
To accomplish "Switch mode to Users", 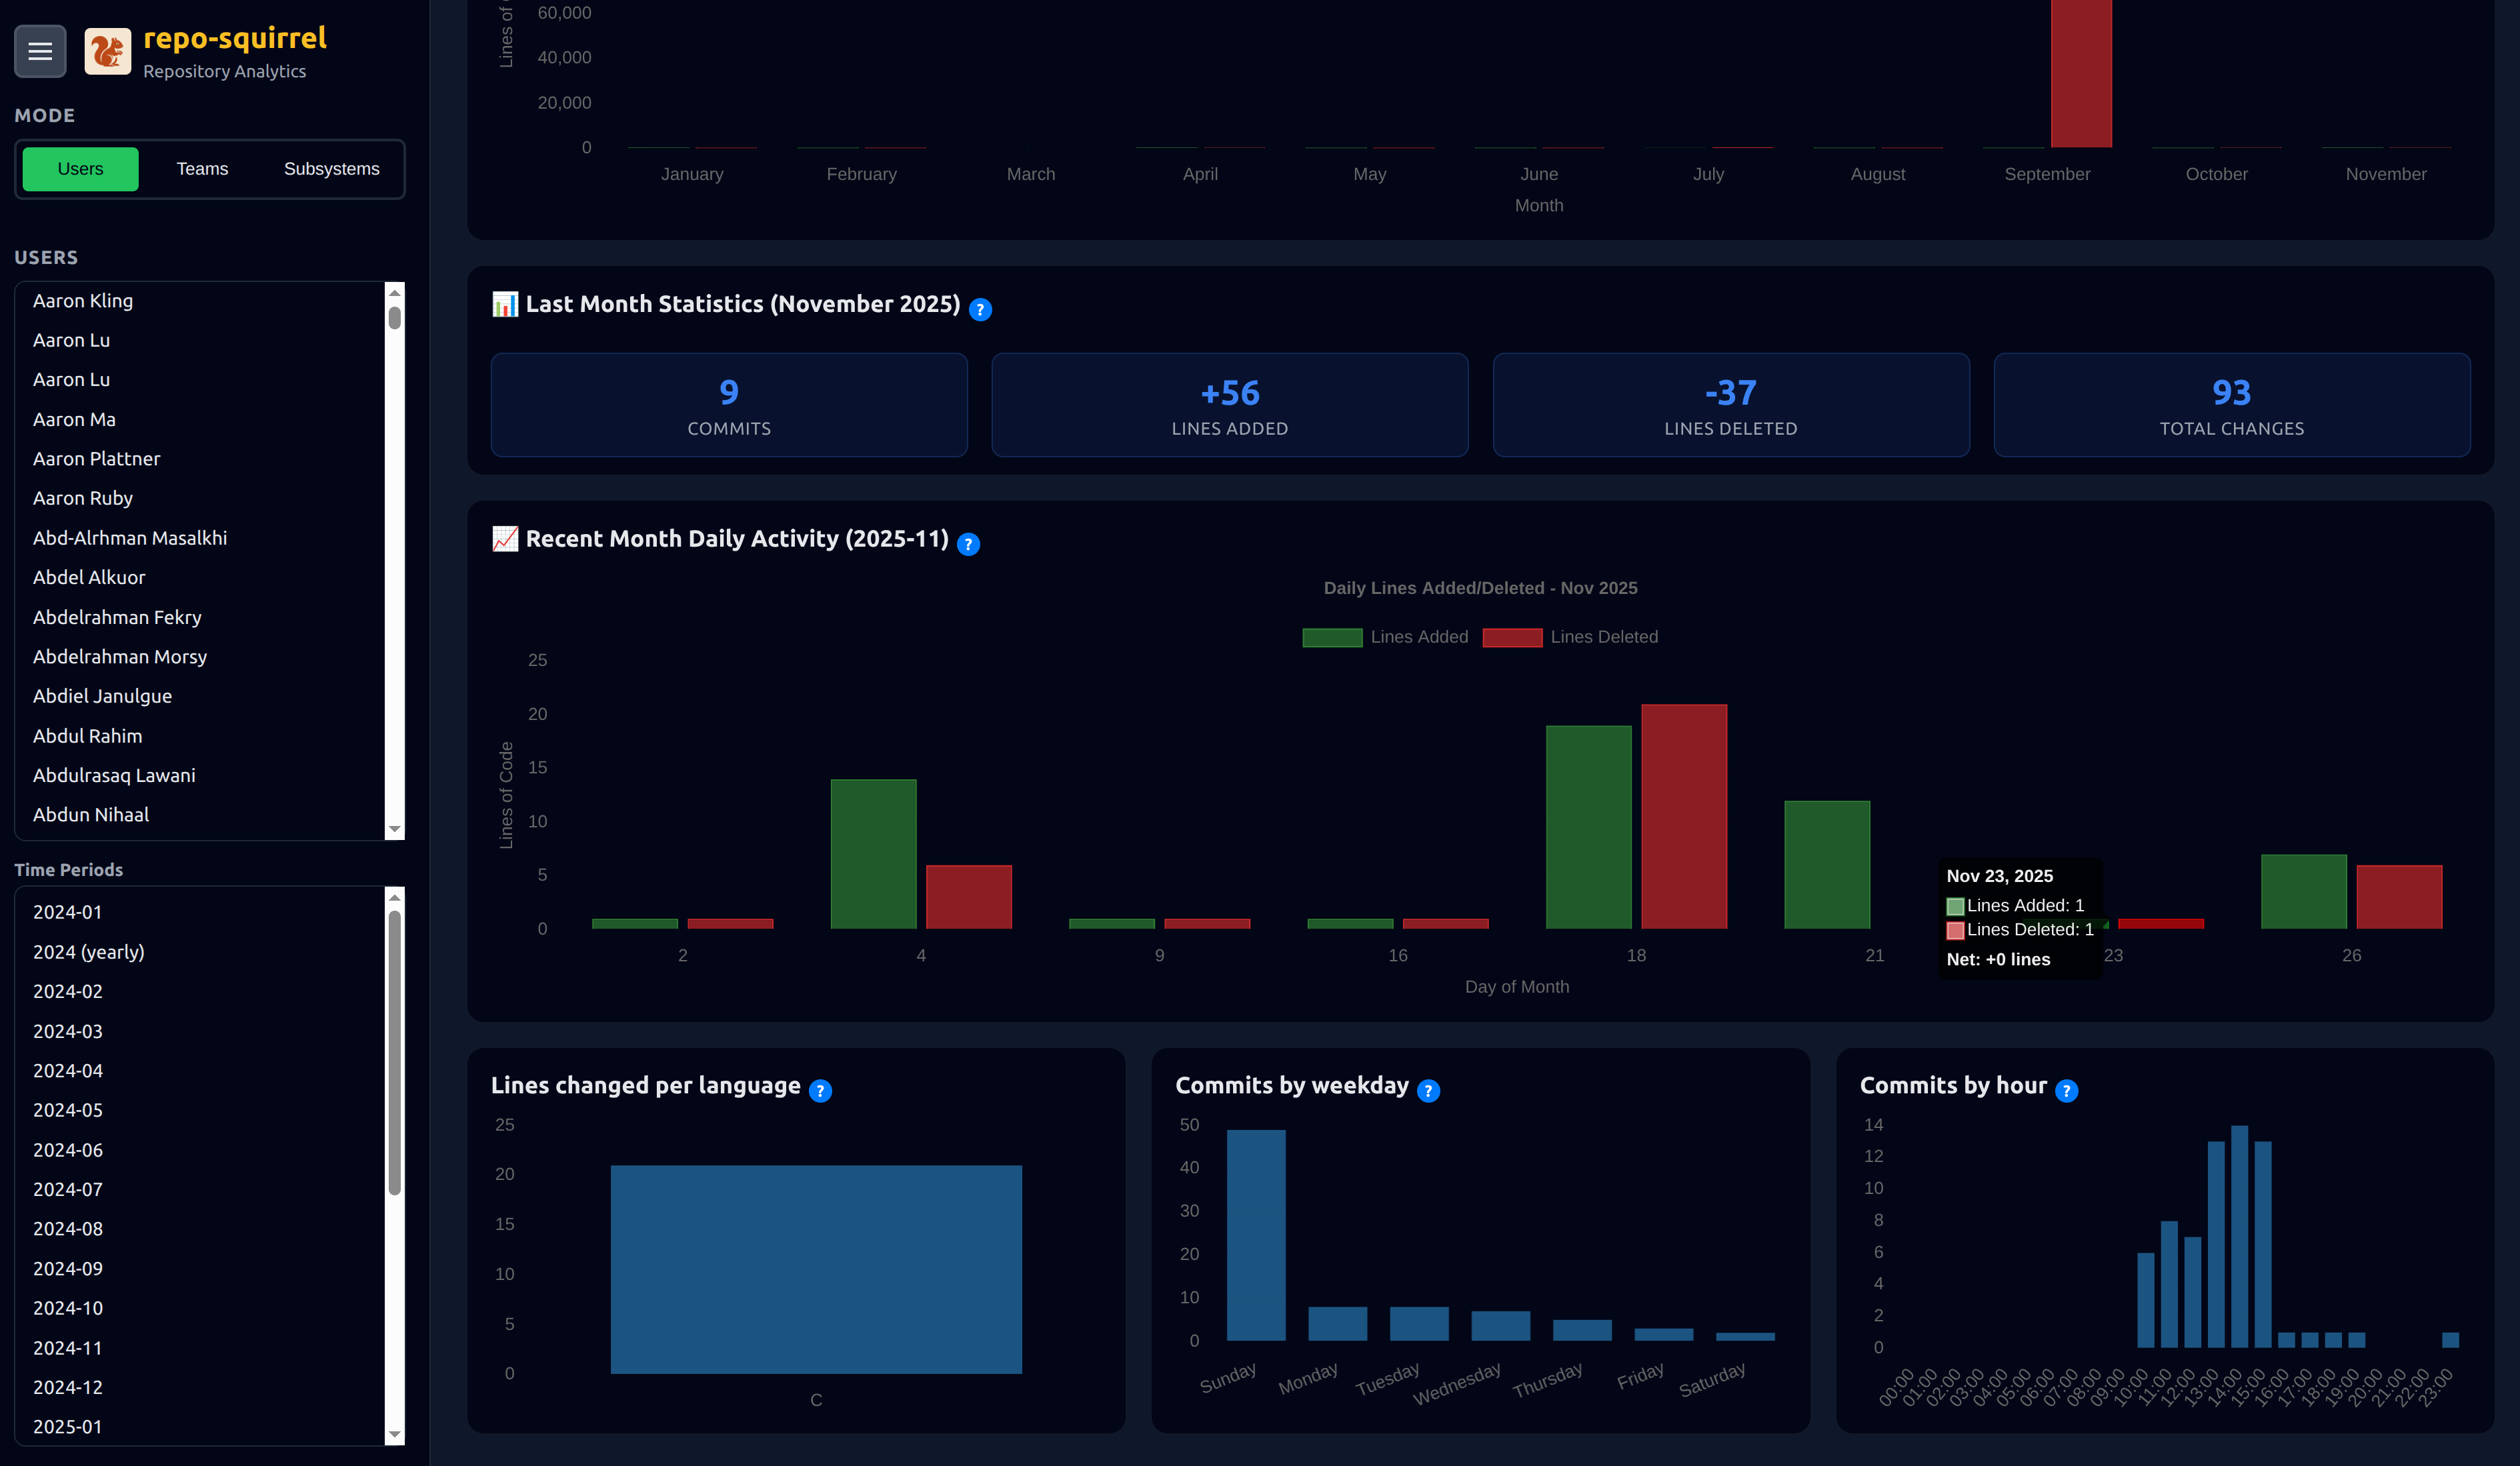I will coord(80,169).
